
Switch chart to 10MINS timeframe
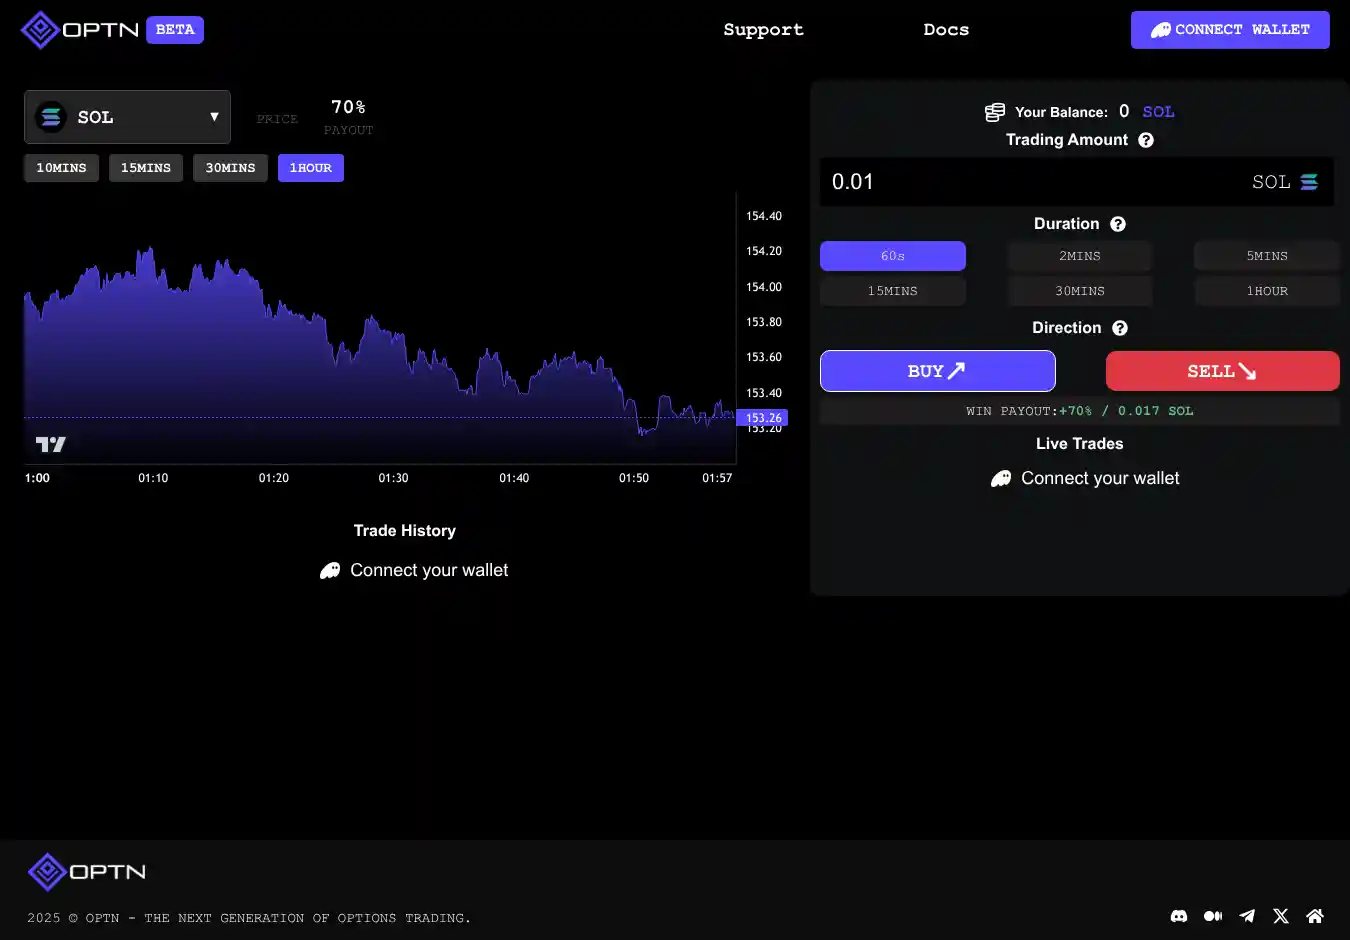[61, 168]
